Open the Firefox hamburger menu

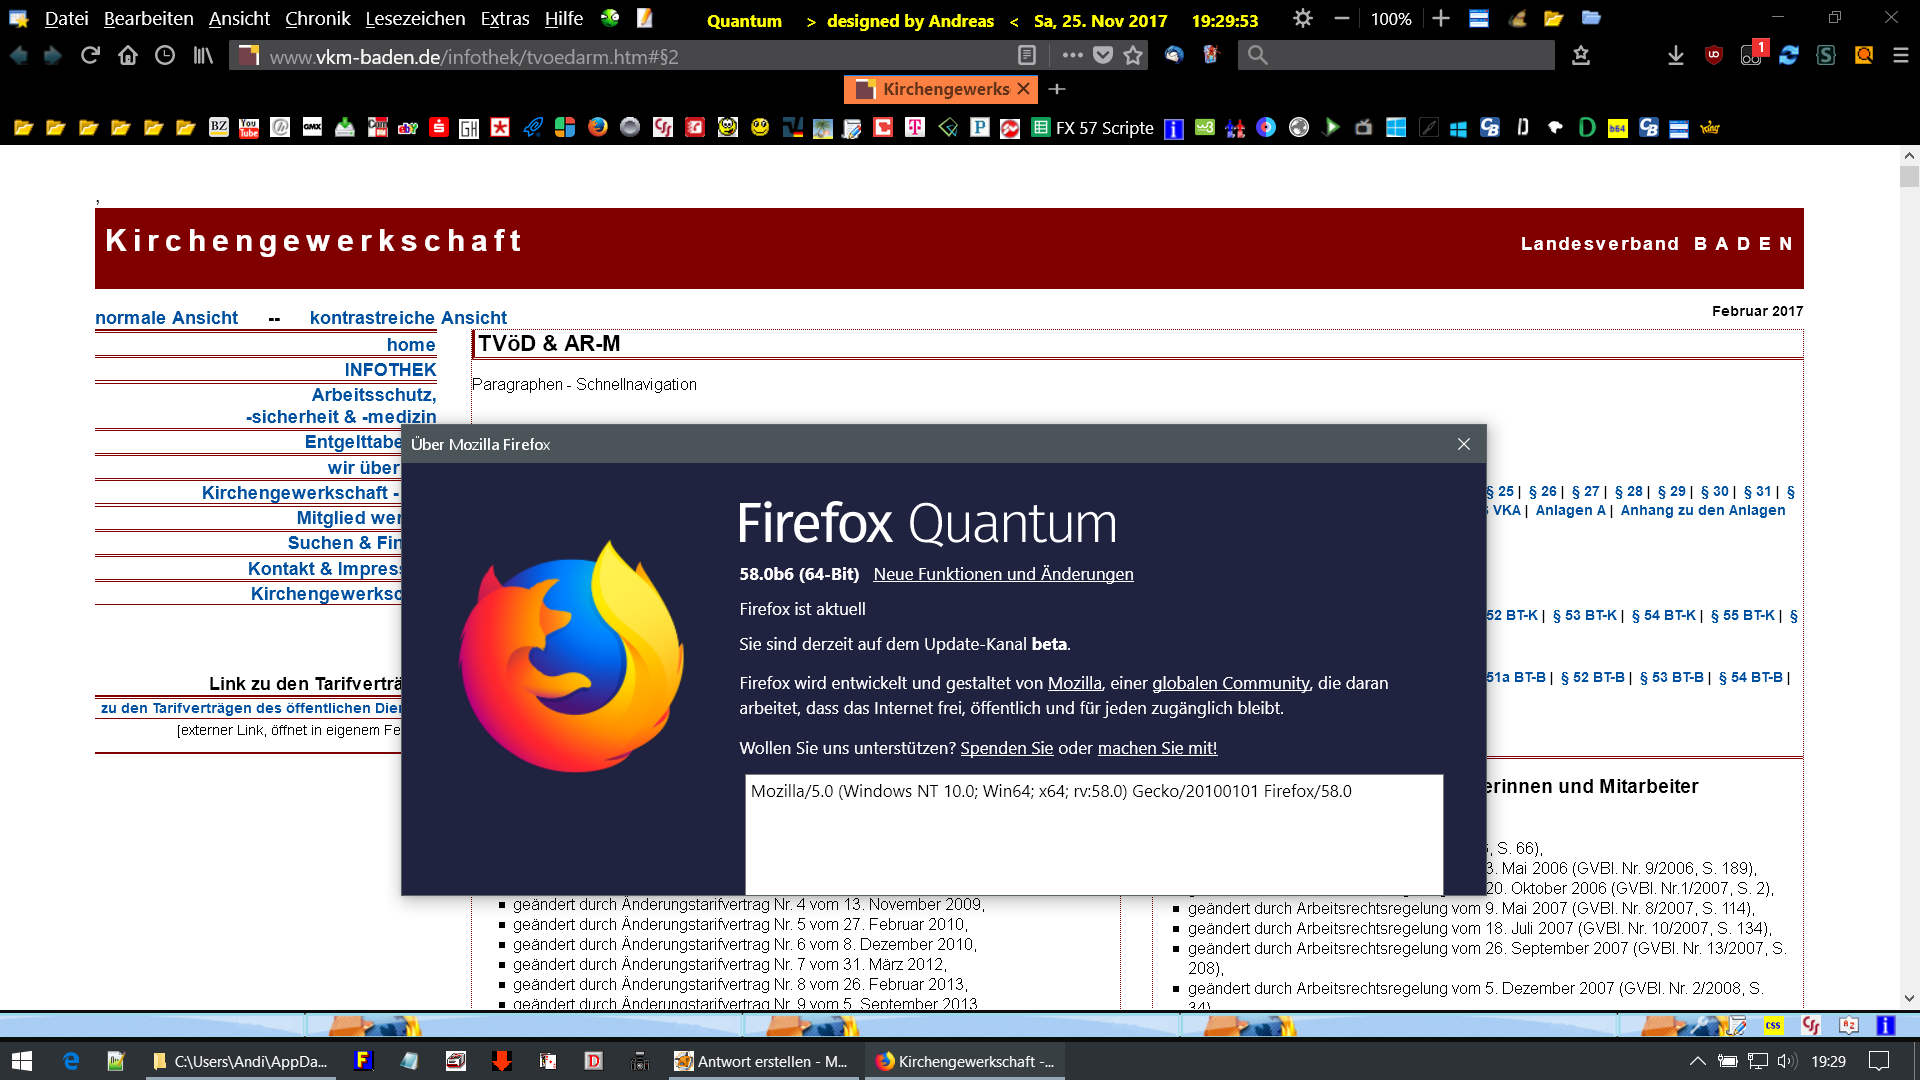coord(1901,56)
